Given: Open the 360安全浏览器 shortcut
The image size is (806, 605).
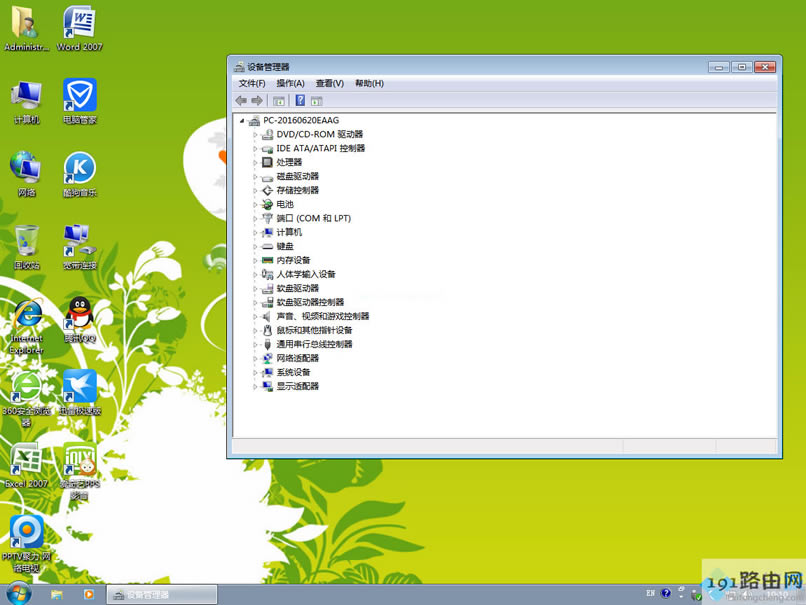Looking at the screenshot, I should pyautogui.click(x=27, y=398).
